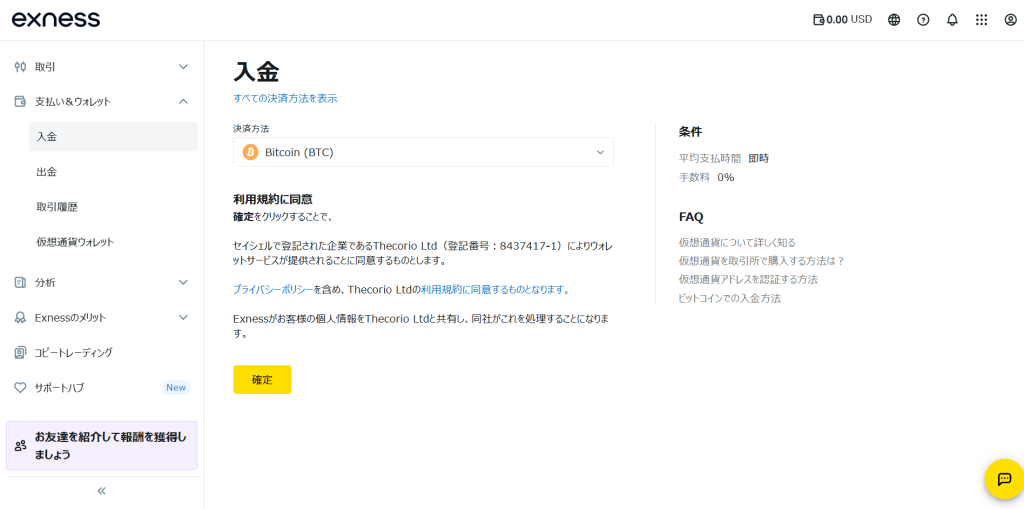This screenshot has height=509, width=1024.
Task: Click the candlestick icon beside 取引
Action: pyautogui.click(x=20, y=67)
